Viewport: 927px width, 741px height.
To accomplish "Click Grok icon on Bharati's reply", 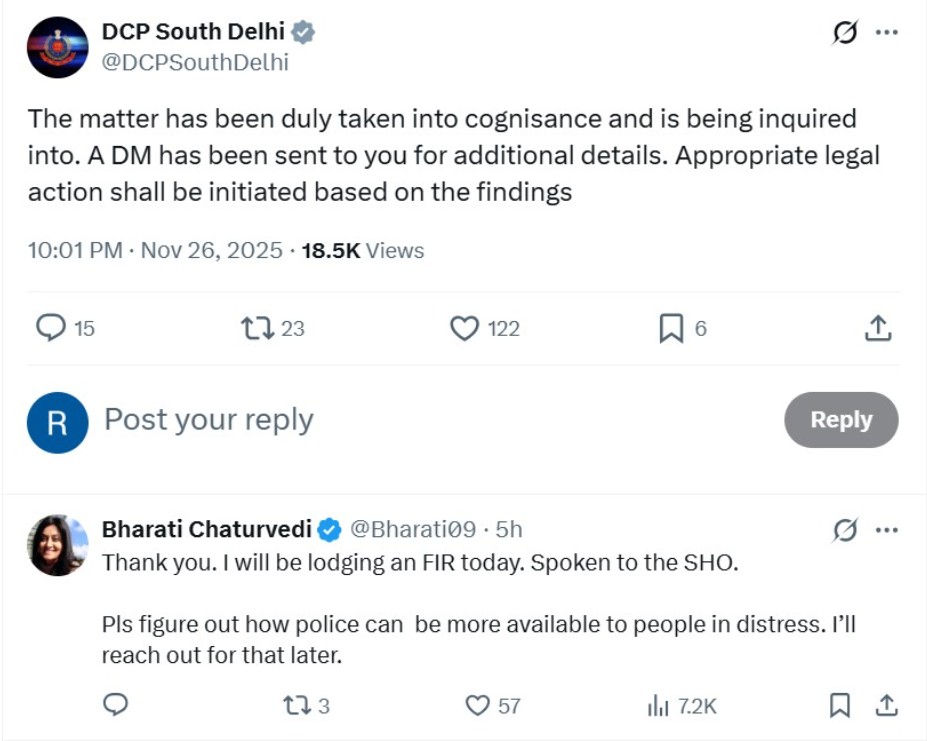I will 845,530.
